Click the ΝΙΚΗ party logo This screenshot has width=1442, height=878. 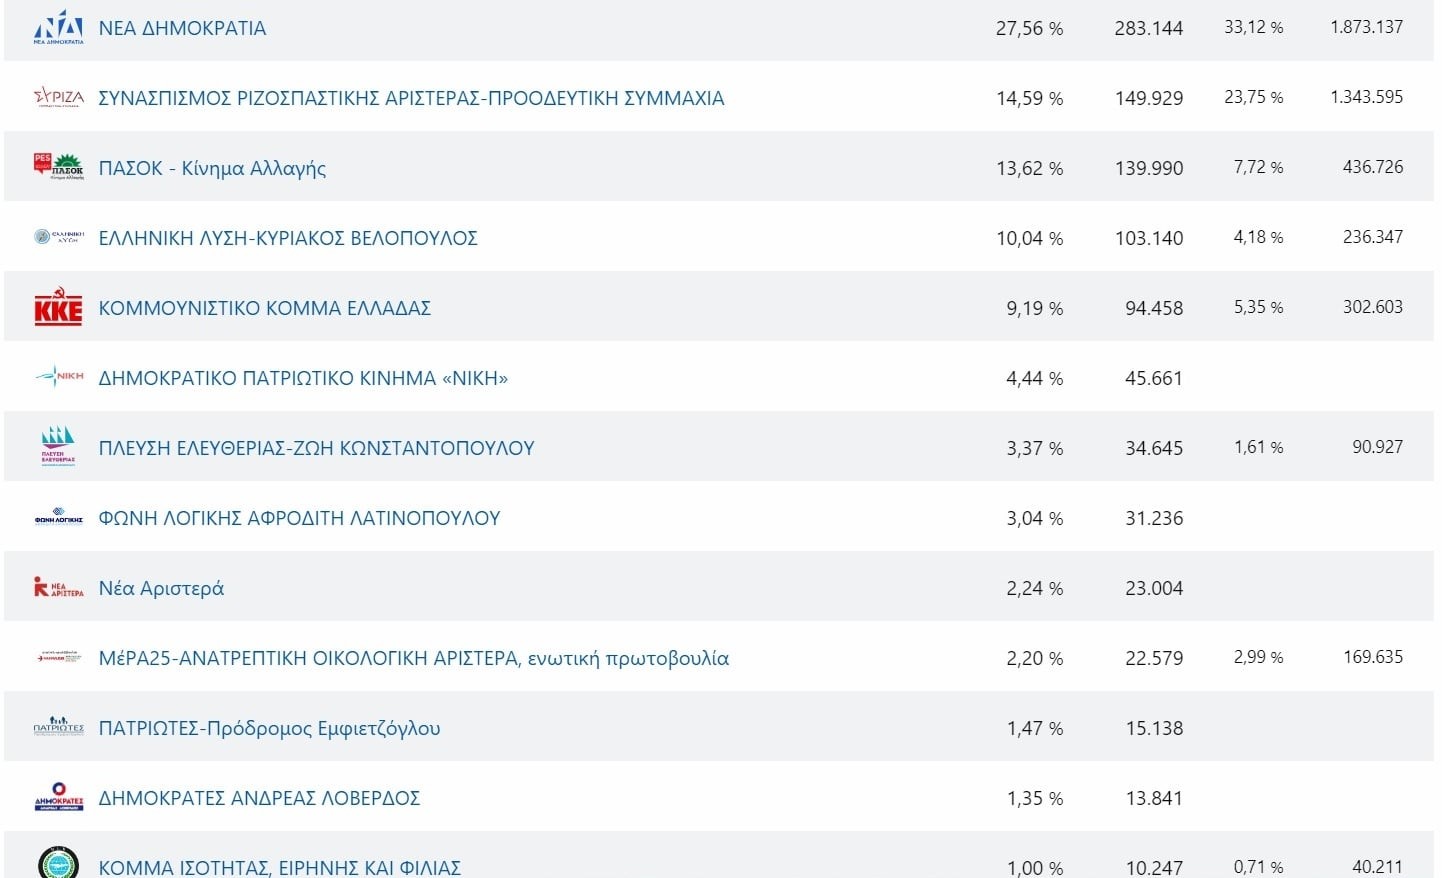click(x=58, y=377)
